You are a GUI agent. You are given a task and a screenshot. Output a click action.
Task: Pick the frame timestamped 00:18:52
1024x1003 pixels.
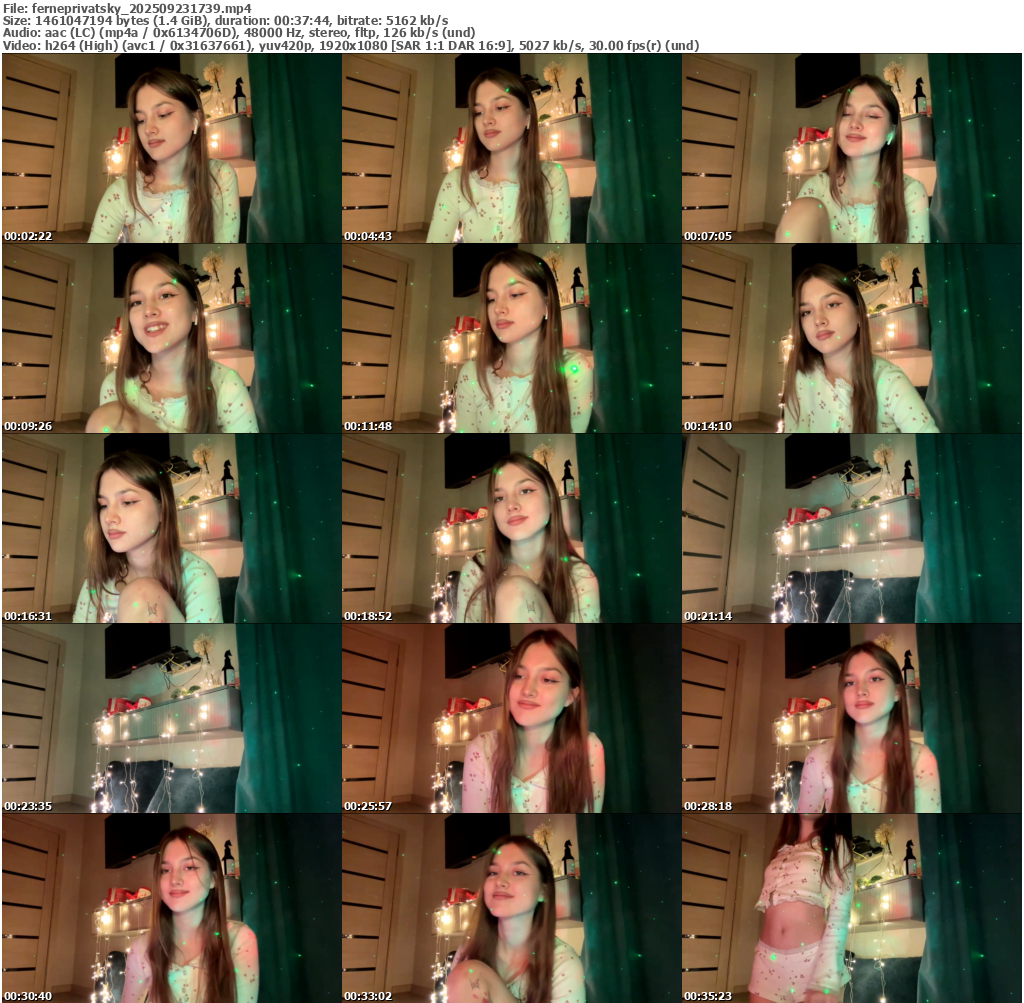tap(511, 528)
